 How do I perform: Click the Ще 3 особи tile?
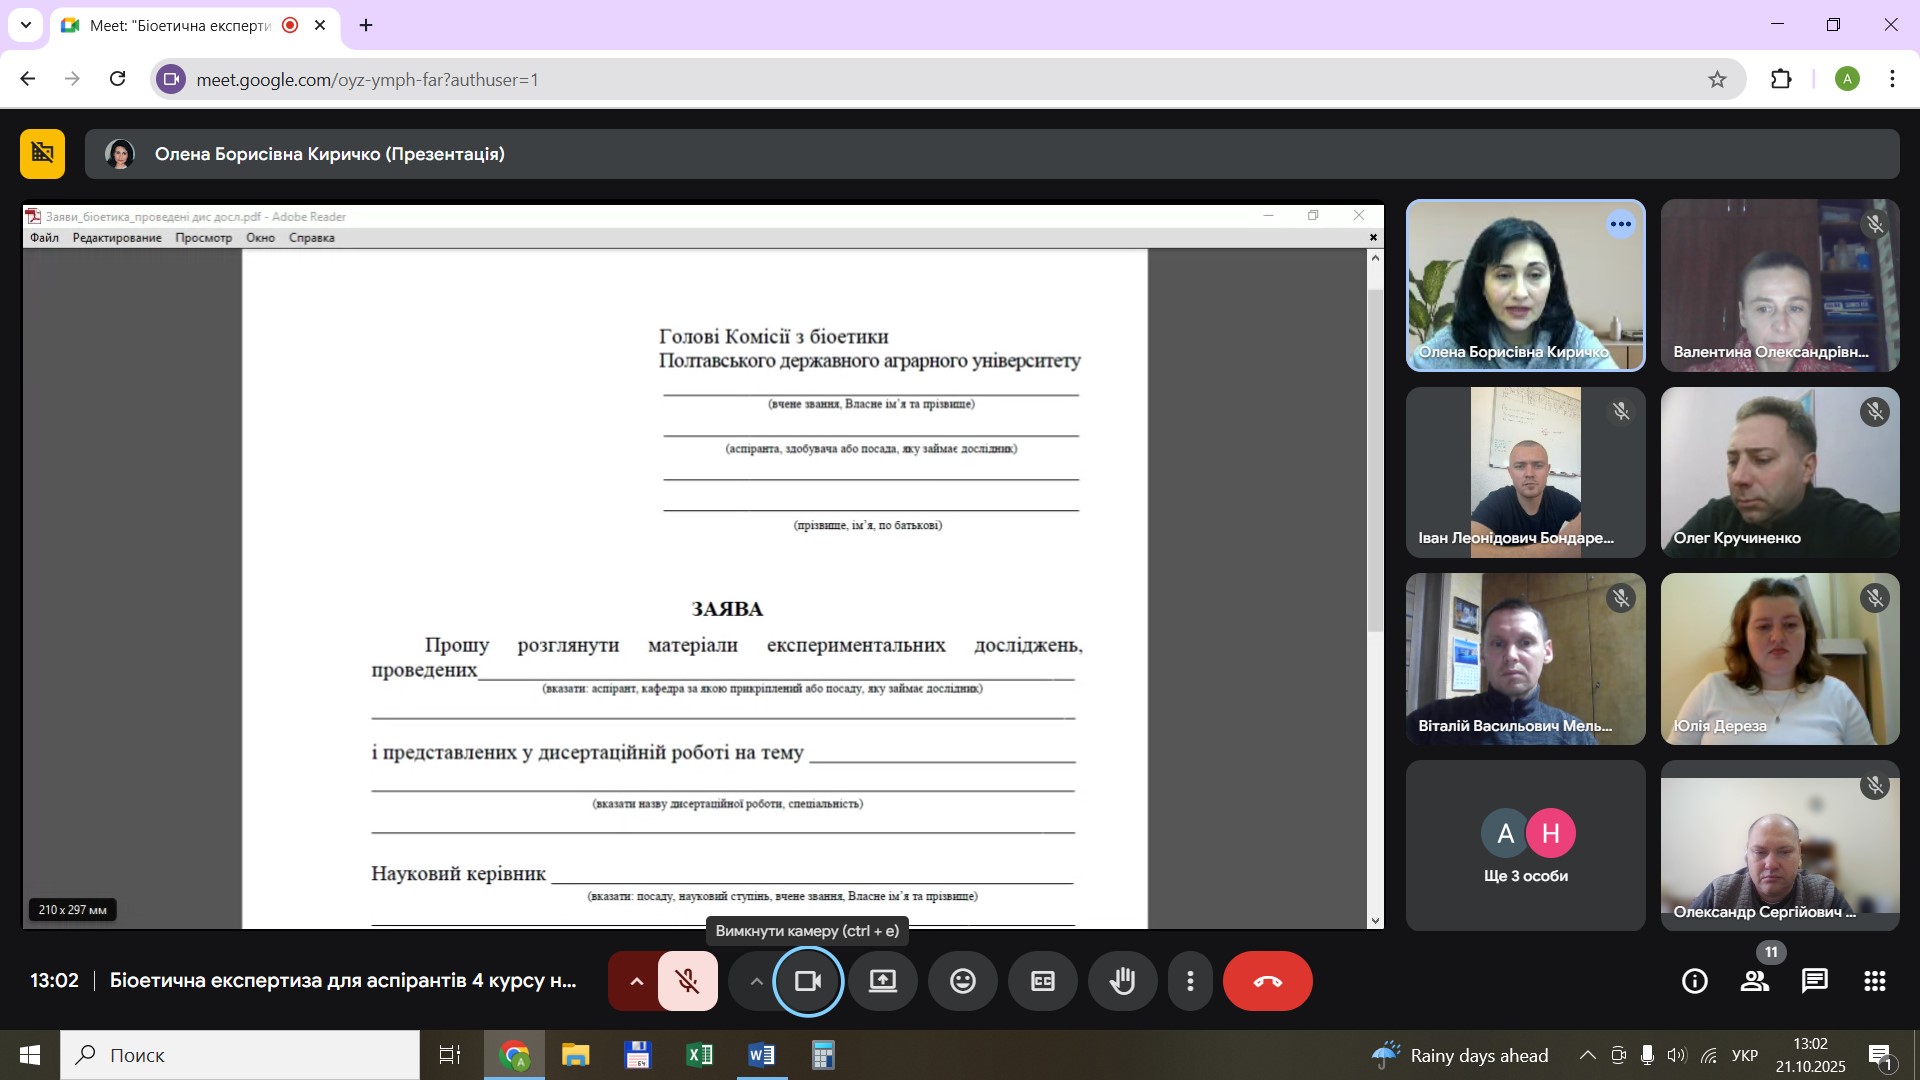pyautogui.click(x=1525, y=846)
